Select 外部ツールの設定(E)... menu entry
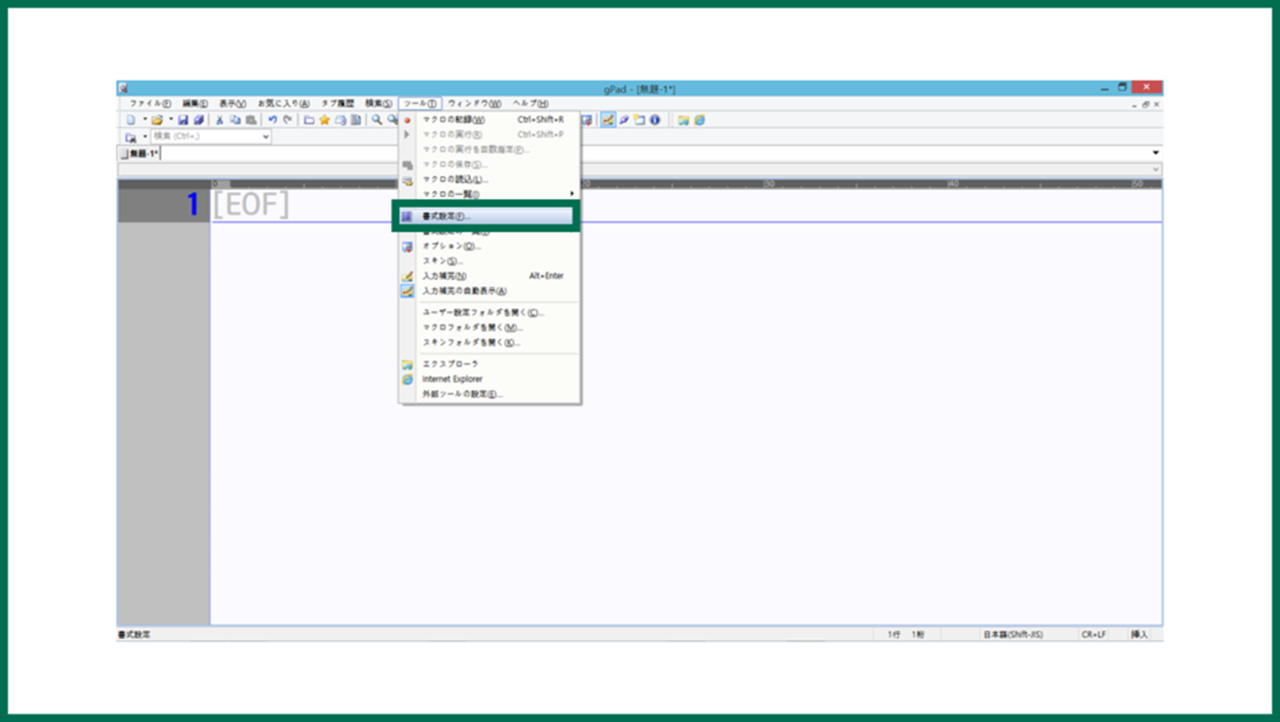The image size is (1280, 722). pos(490,394)
